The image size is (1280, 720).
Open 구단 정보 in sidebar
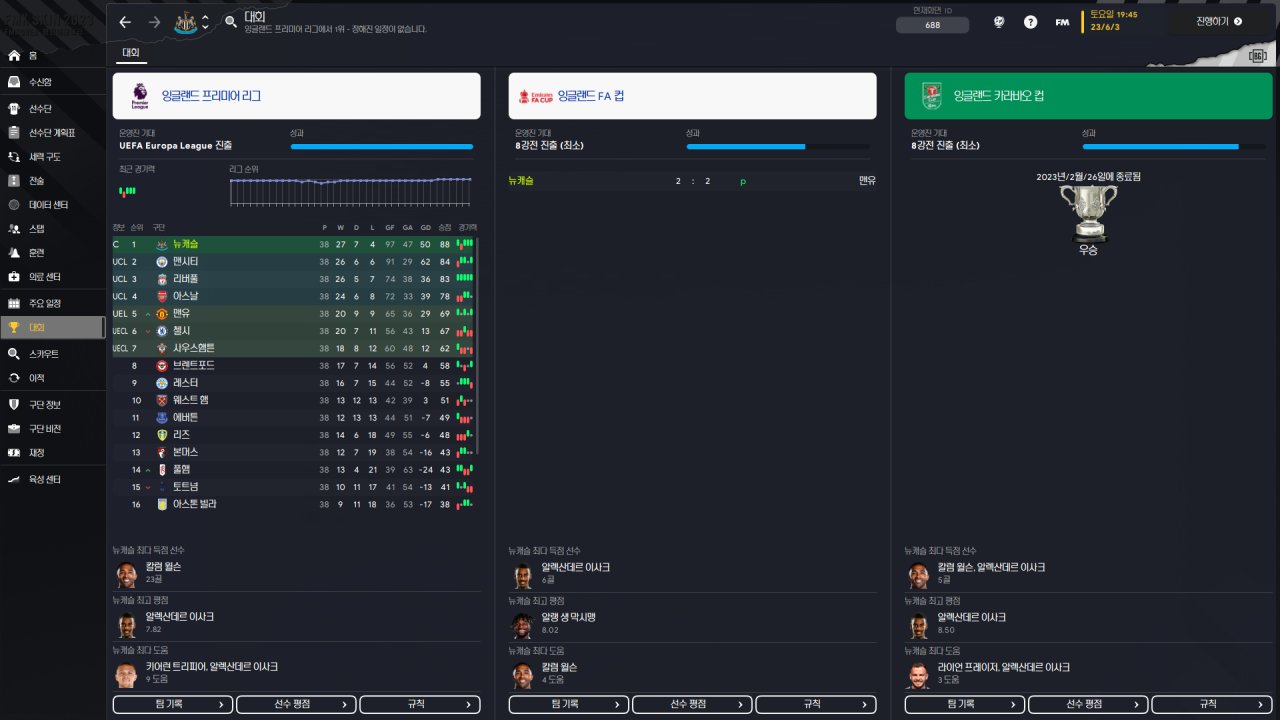(x=52, y=405)
